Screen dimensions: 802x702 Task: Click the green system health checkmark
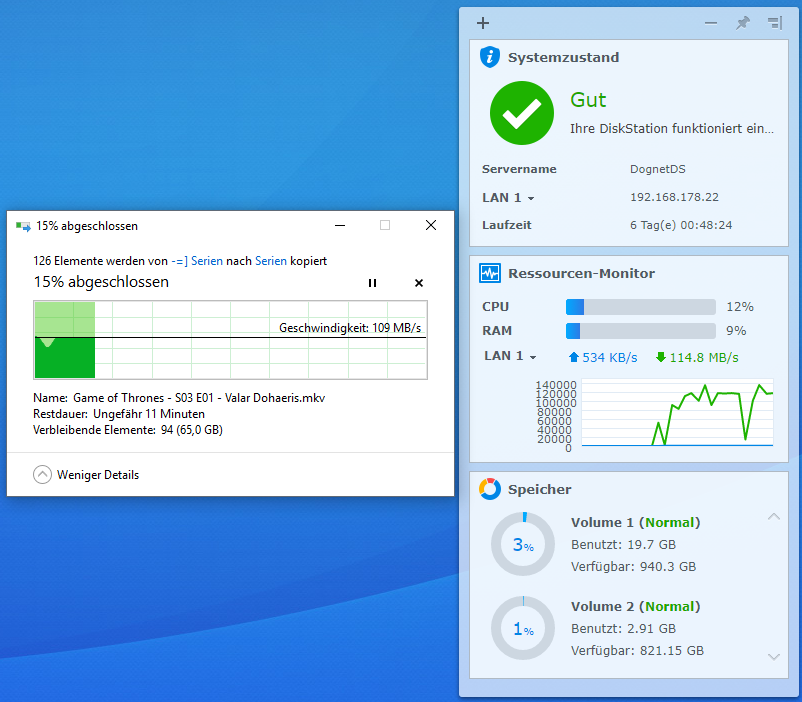point(522,113)
